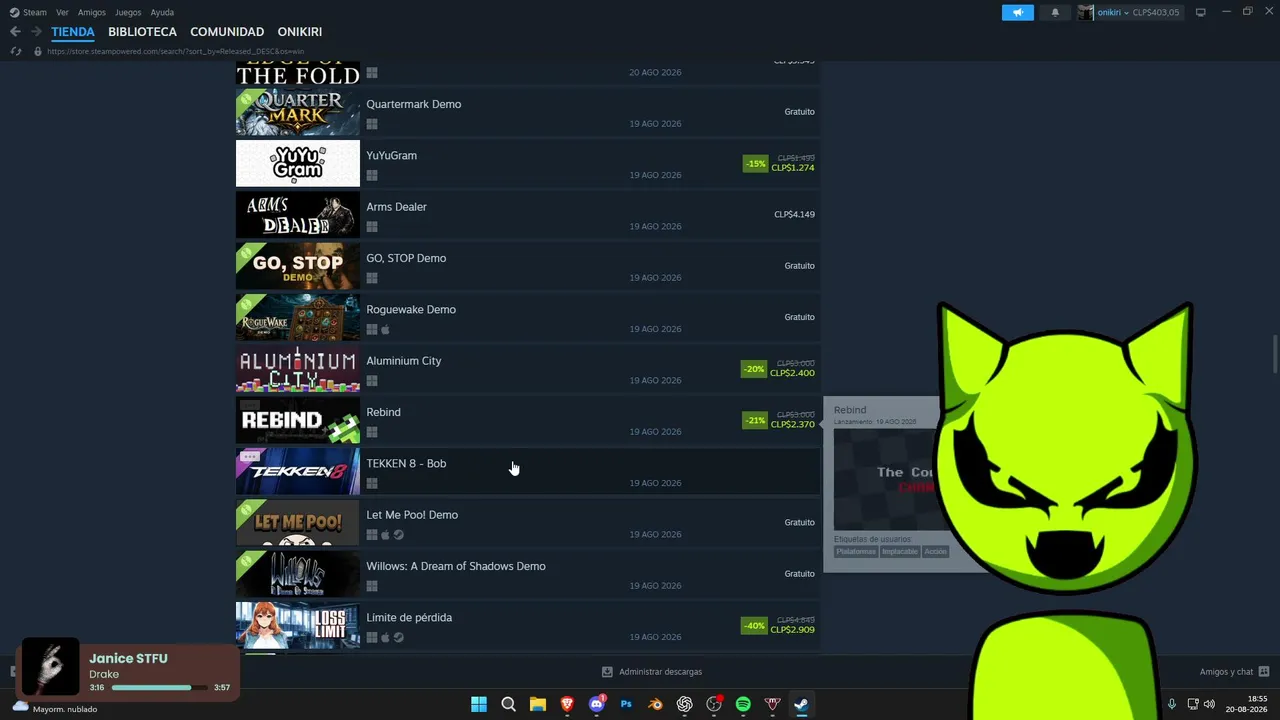Open ChatGPT from the taskbar

pyautogui.click(x=685, y=704)
